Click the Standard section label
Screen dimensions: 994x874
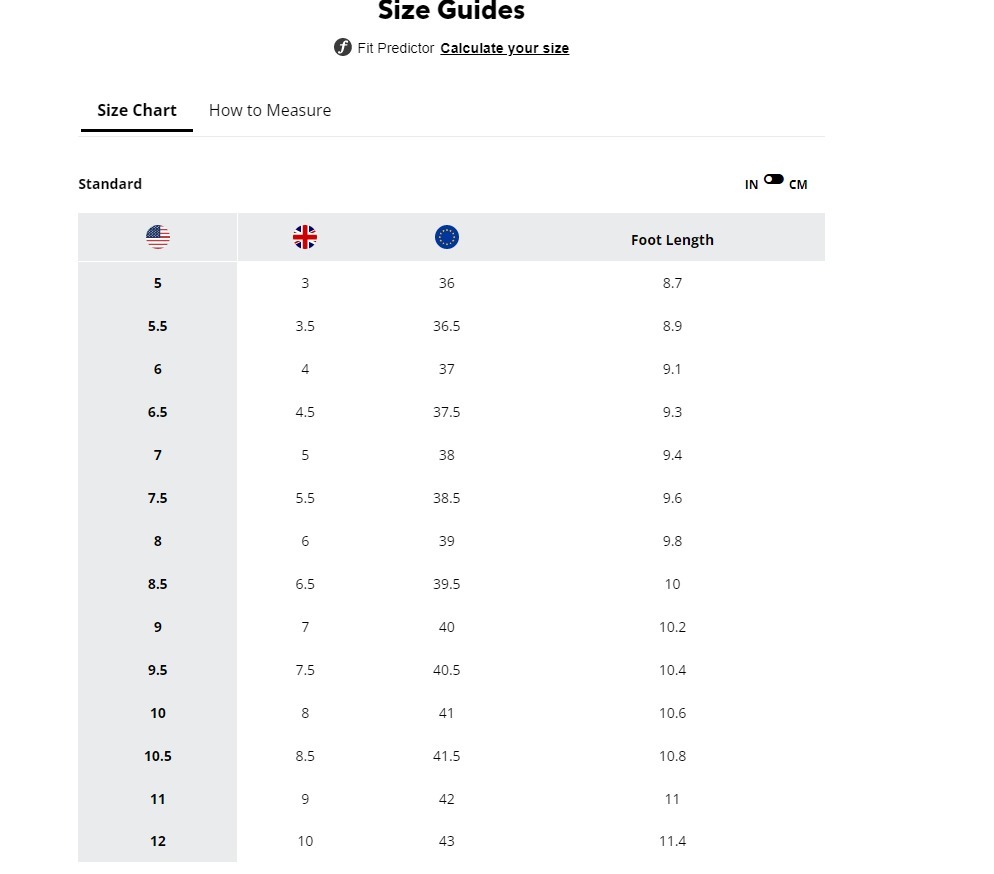[x=110, y=184]
